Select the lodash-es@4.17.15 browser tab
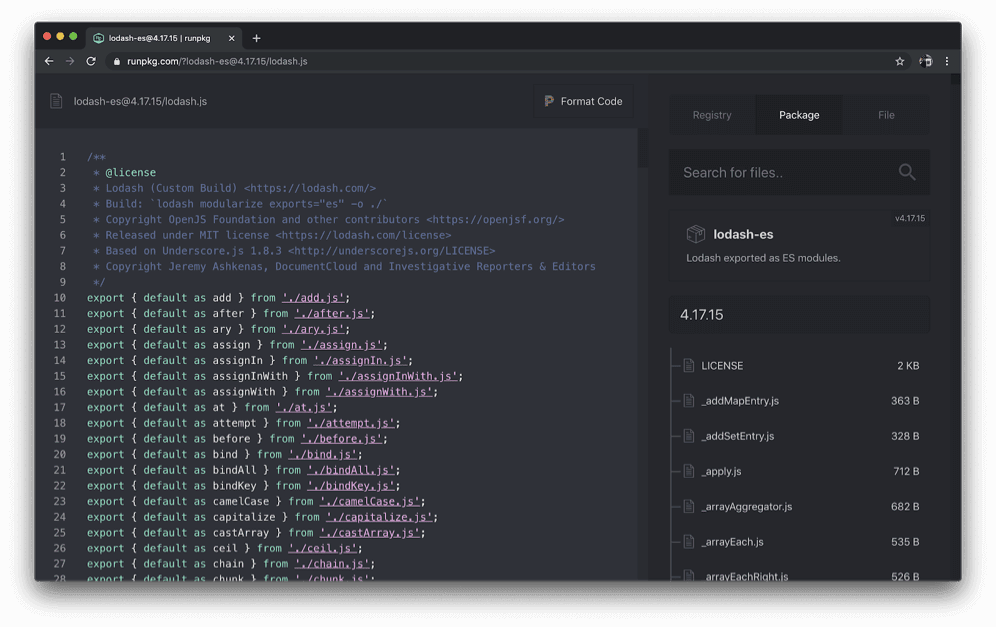The width and height of the screenshot is (996, 627). [165, 38]
